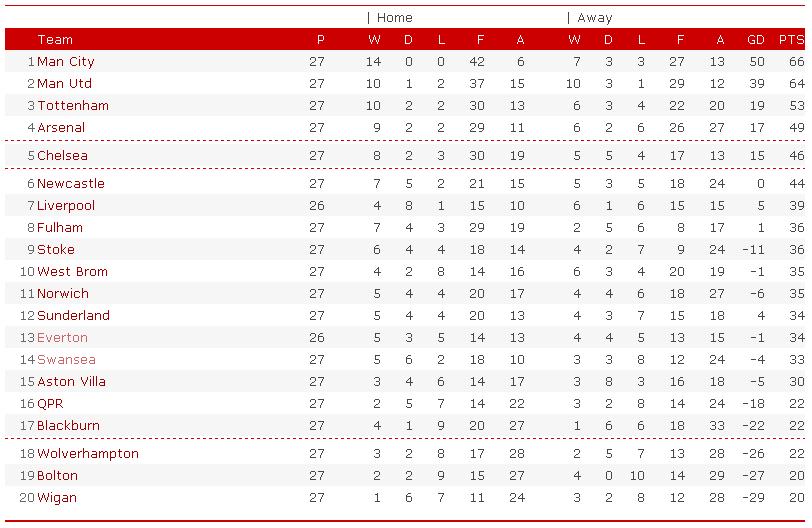812x528 pixels.
Task: Click the Chelsea team link
Action: 62,156
